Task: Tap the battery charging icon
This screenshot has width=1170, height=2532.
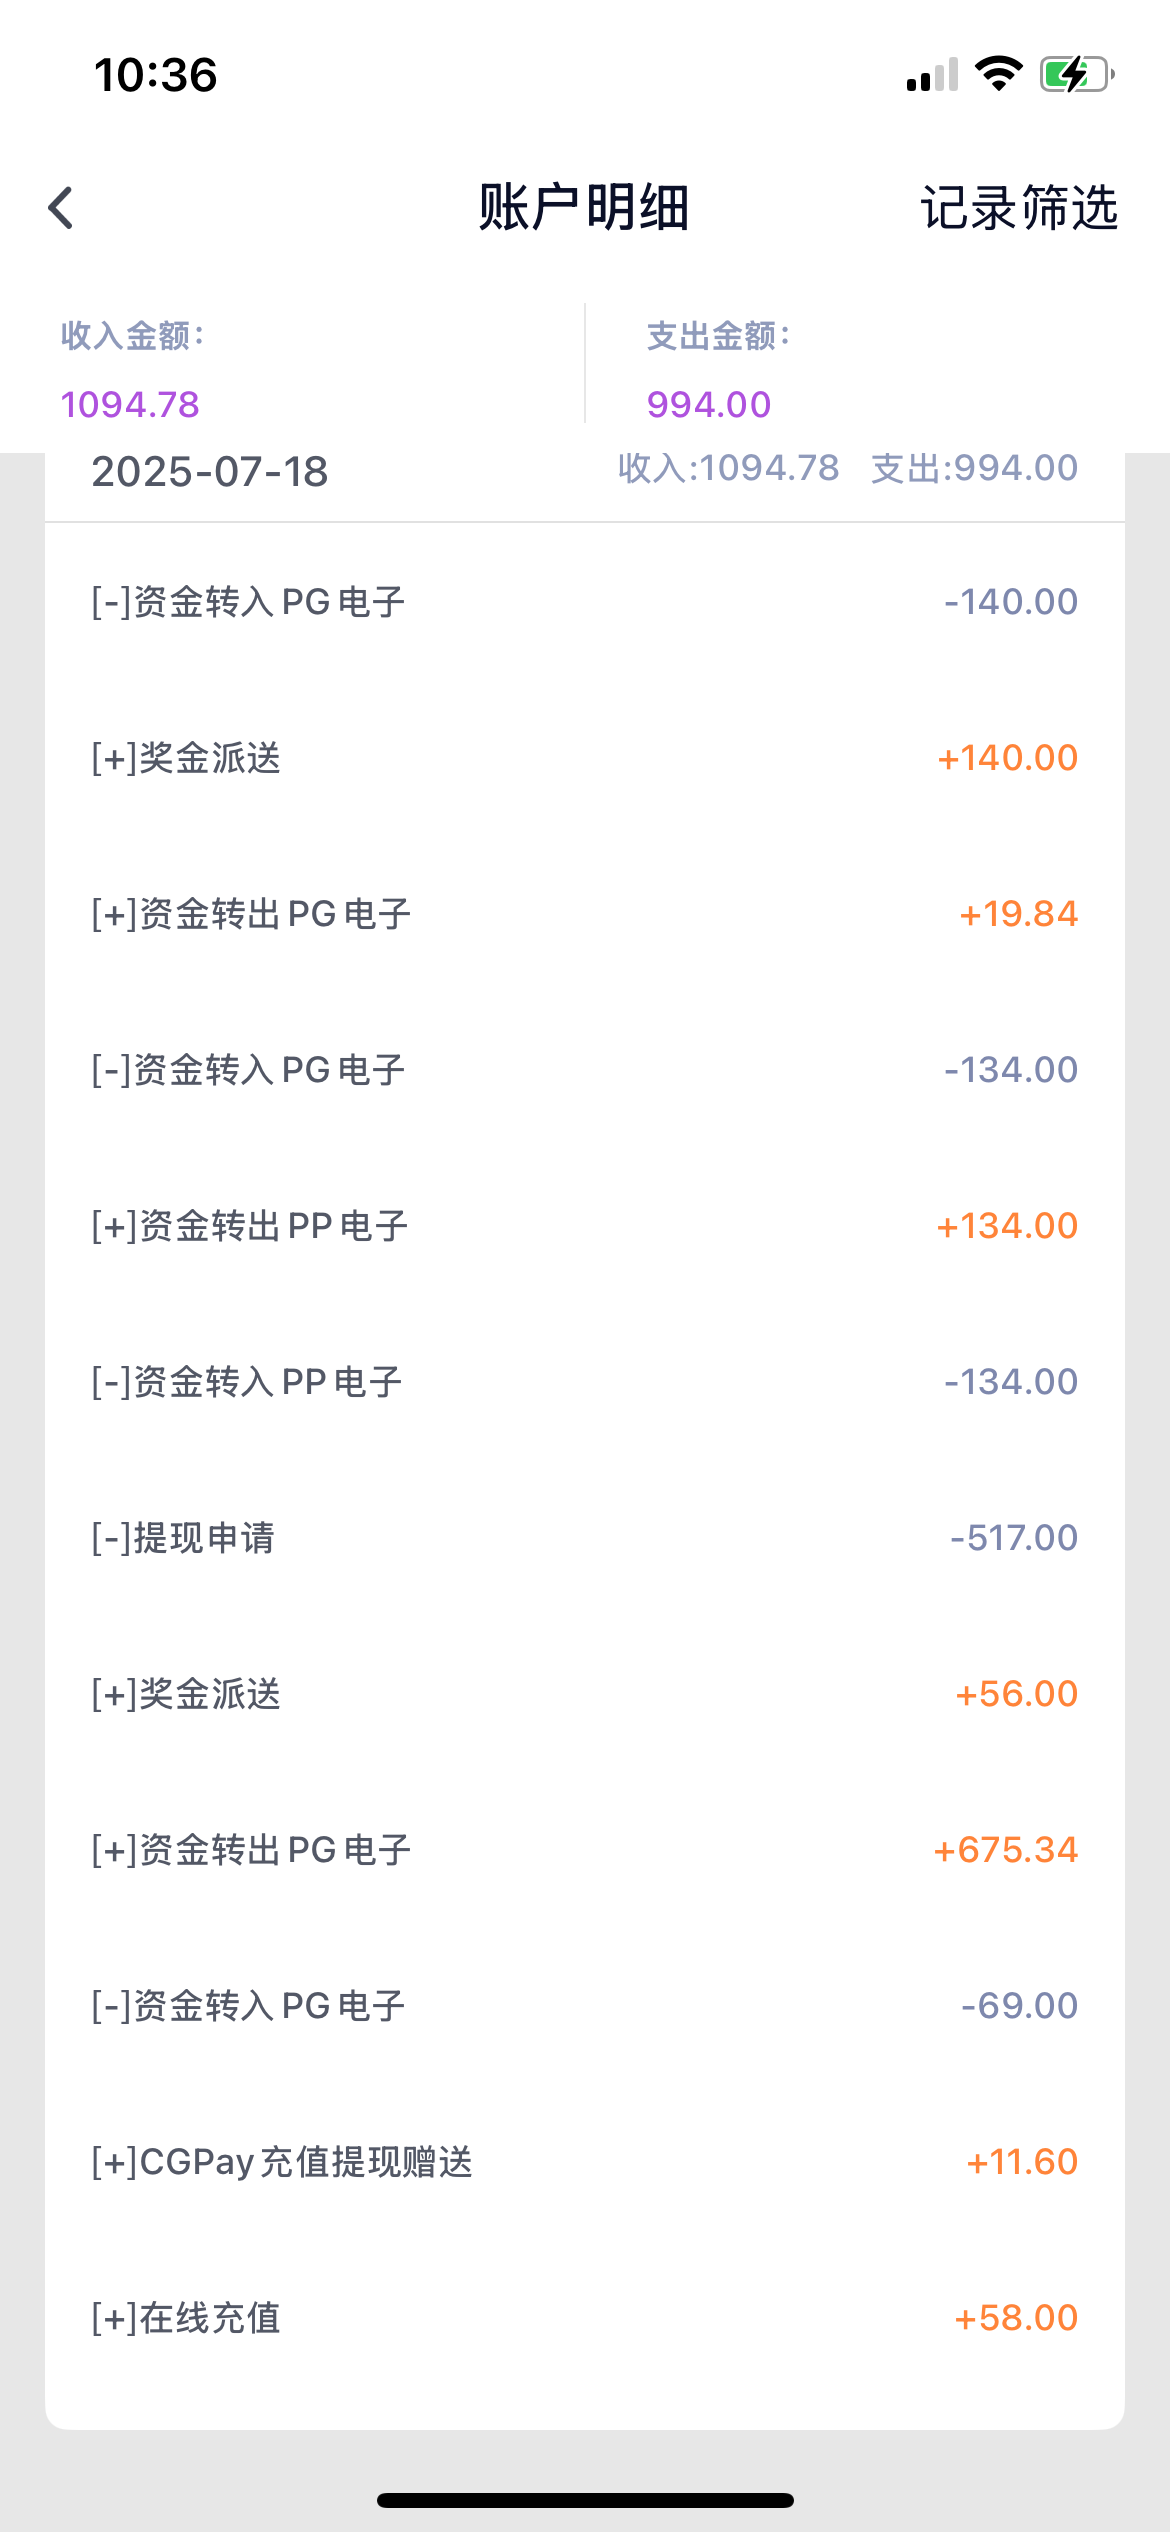Action: click(x=1076, y=74)
